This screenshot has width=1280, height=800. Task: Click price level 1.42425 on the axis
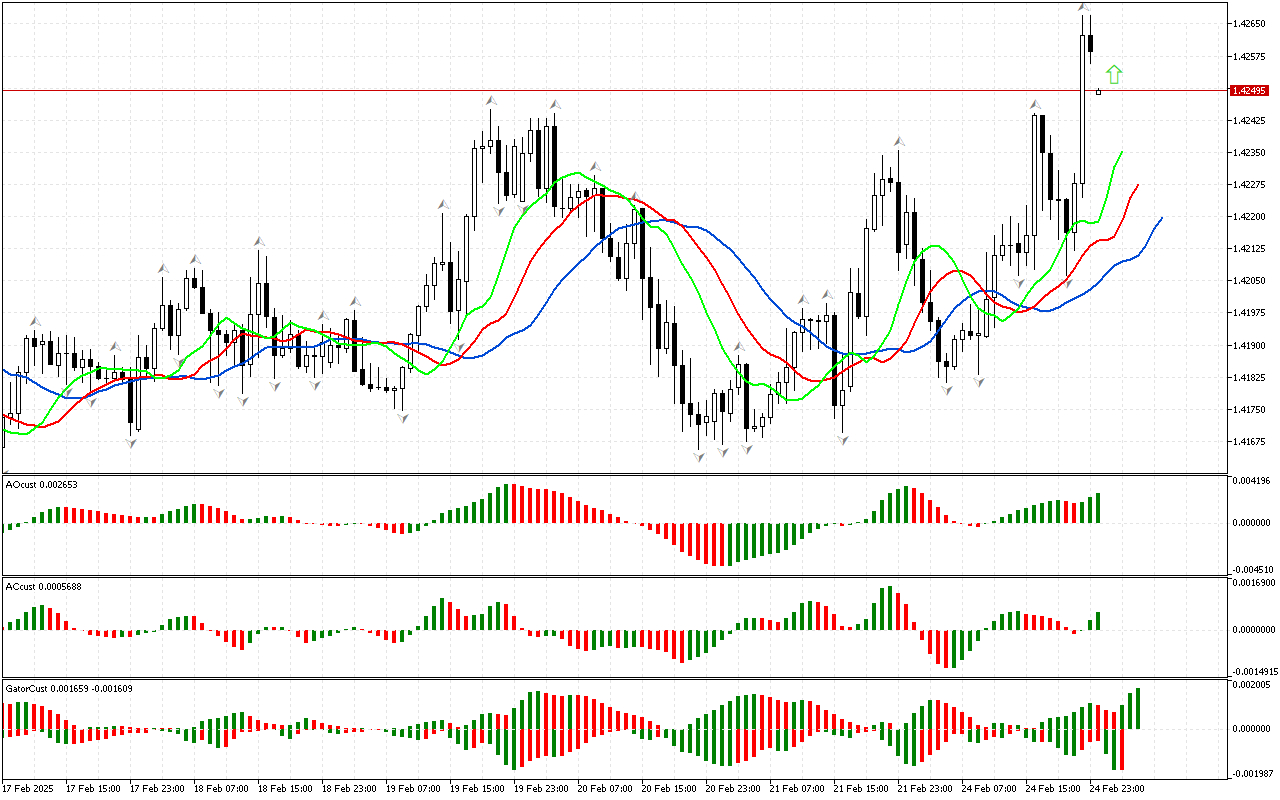[x=1250, y=121]
